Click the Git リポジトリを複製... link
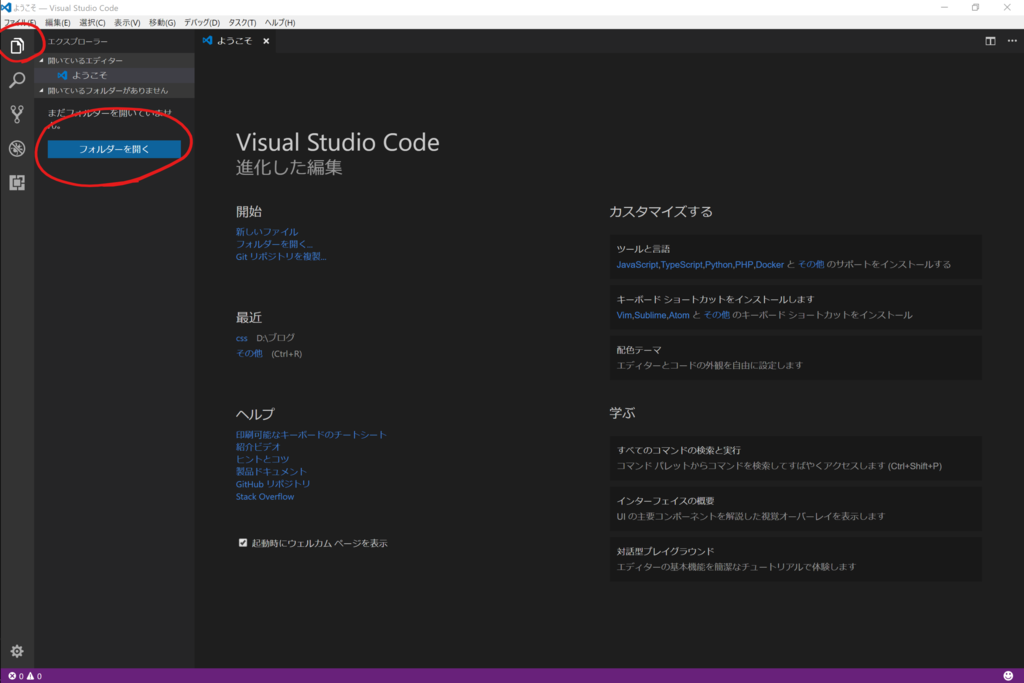 click(281, 257)
